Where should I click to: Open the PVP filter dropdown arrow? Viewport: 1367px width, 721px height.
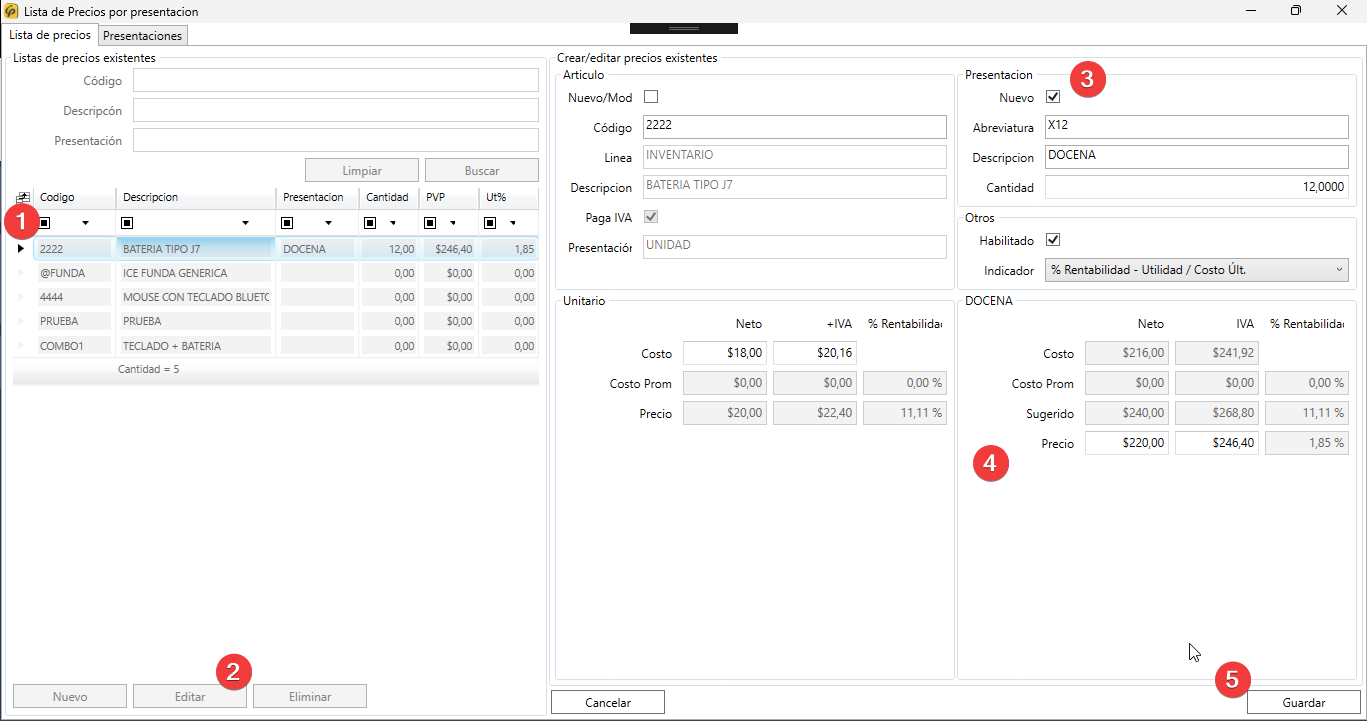click(x=453, y=223)
